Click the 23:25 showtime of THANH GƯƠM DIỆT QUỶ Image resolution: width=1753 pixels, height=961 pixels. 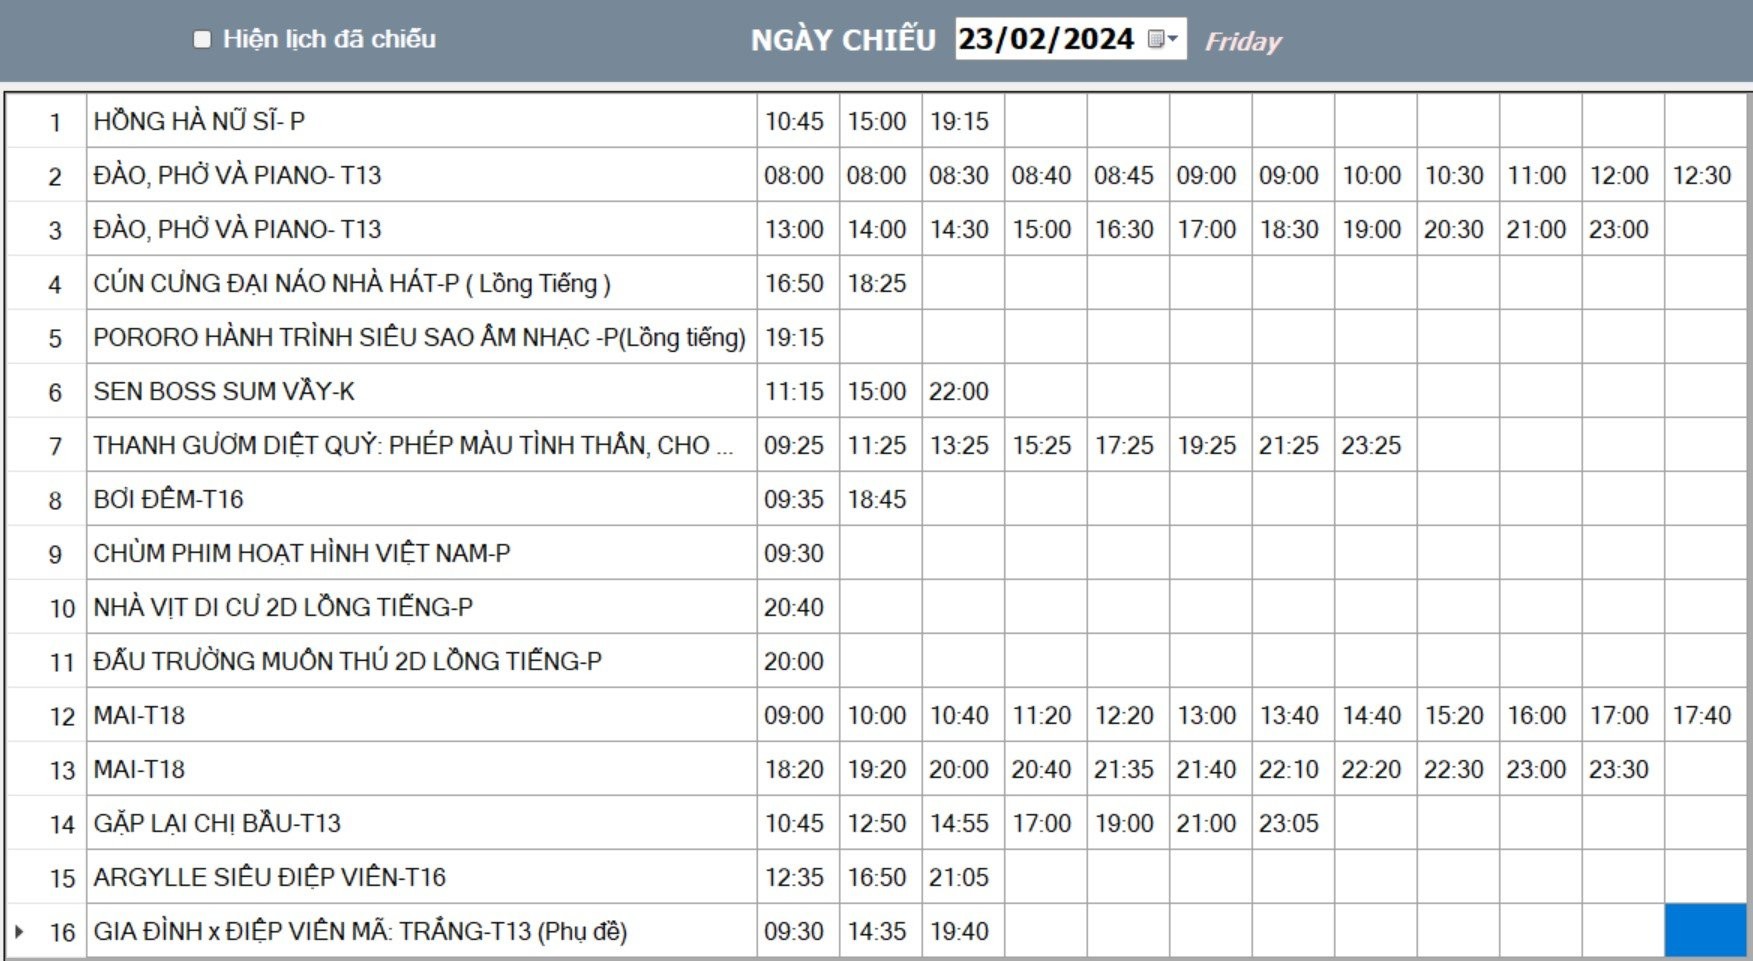coord(1371,446)
